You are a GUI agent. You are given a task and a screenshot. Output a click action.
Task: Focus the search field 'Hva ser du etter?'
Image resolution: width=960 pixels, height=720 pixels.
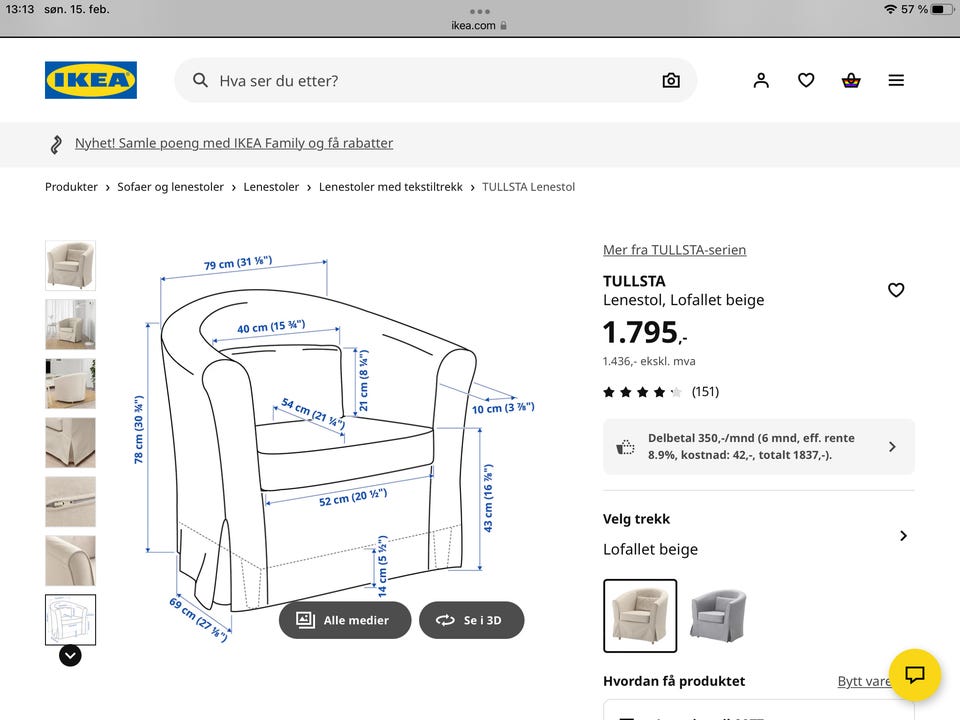click(436, 80)
